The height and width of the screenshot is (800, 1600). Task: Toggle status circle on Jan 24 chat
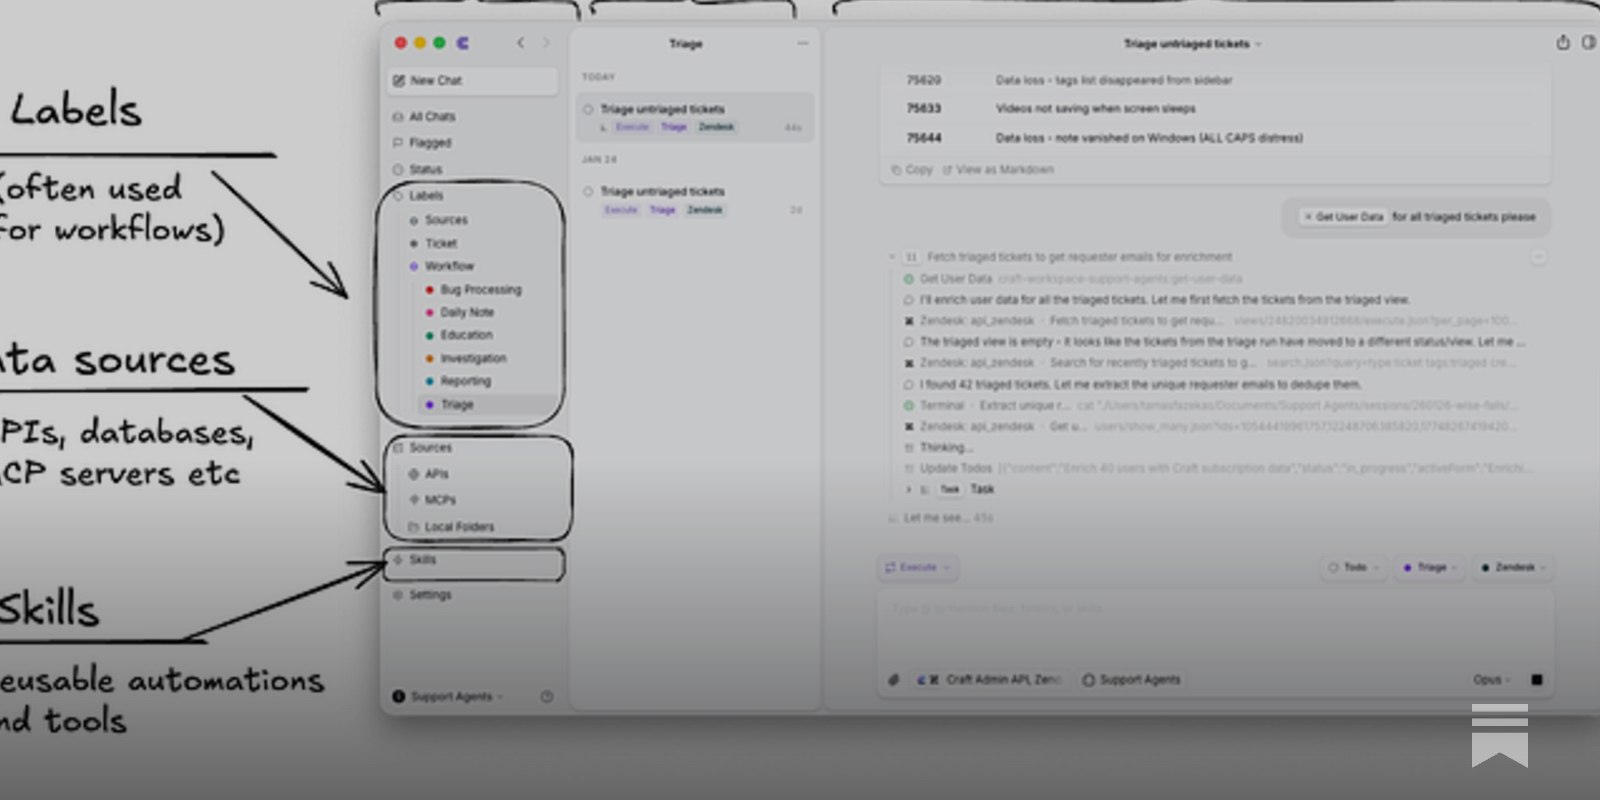pyautogui.click(x=588, y=191)
